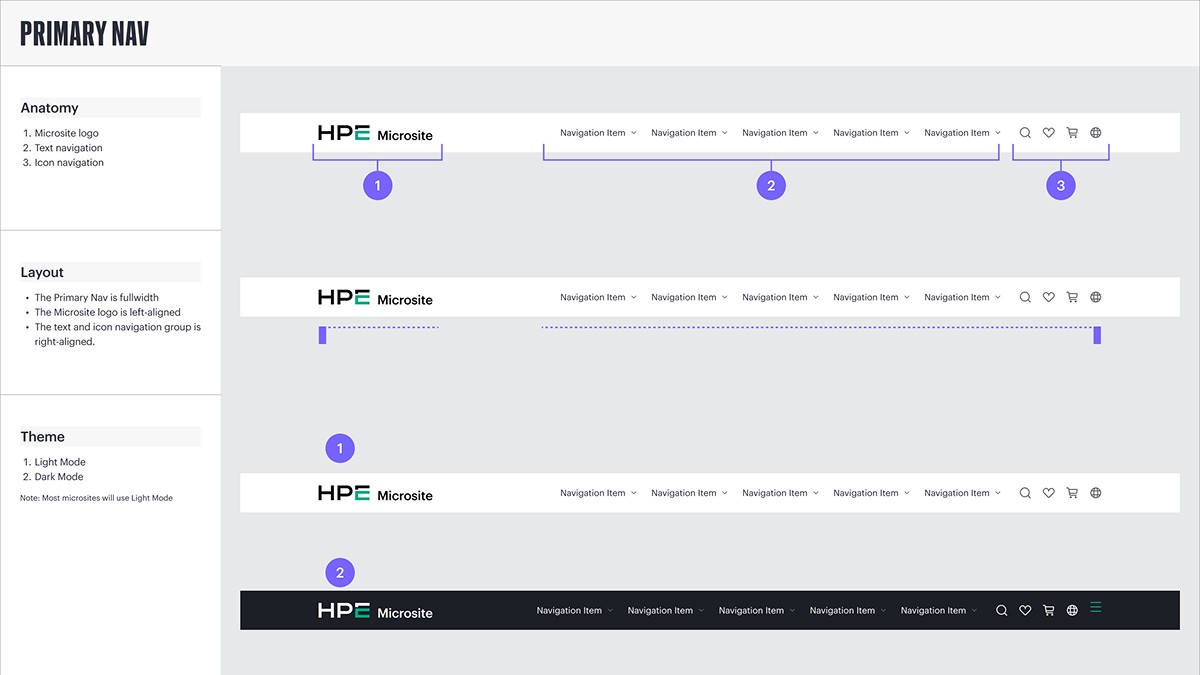Click the dashed fullwidth spacing indicator
1200x675 pixels.
(700, 326)
